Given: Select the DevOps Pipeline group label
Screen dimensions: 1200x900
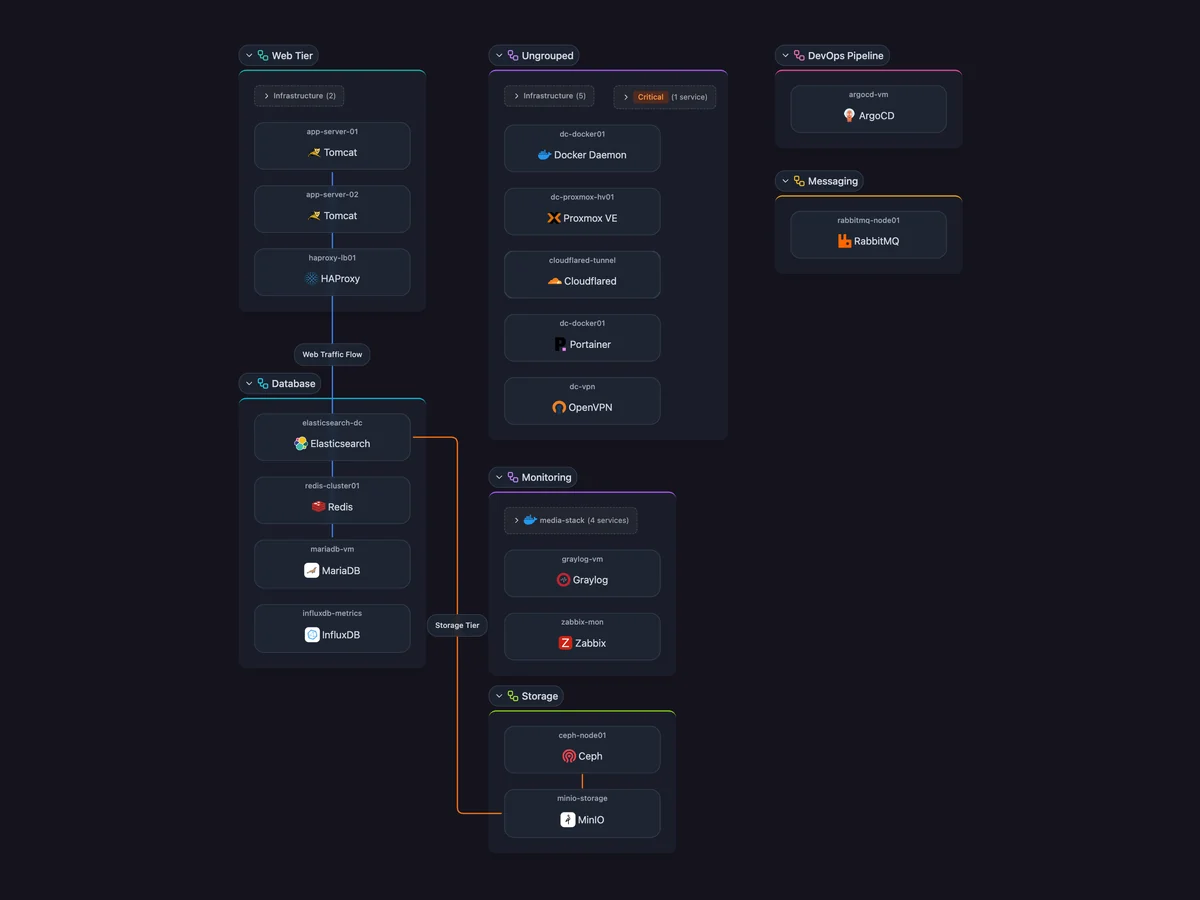Looking at the screenshot, I should 846,56.
